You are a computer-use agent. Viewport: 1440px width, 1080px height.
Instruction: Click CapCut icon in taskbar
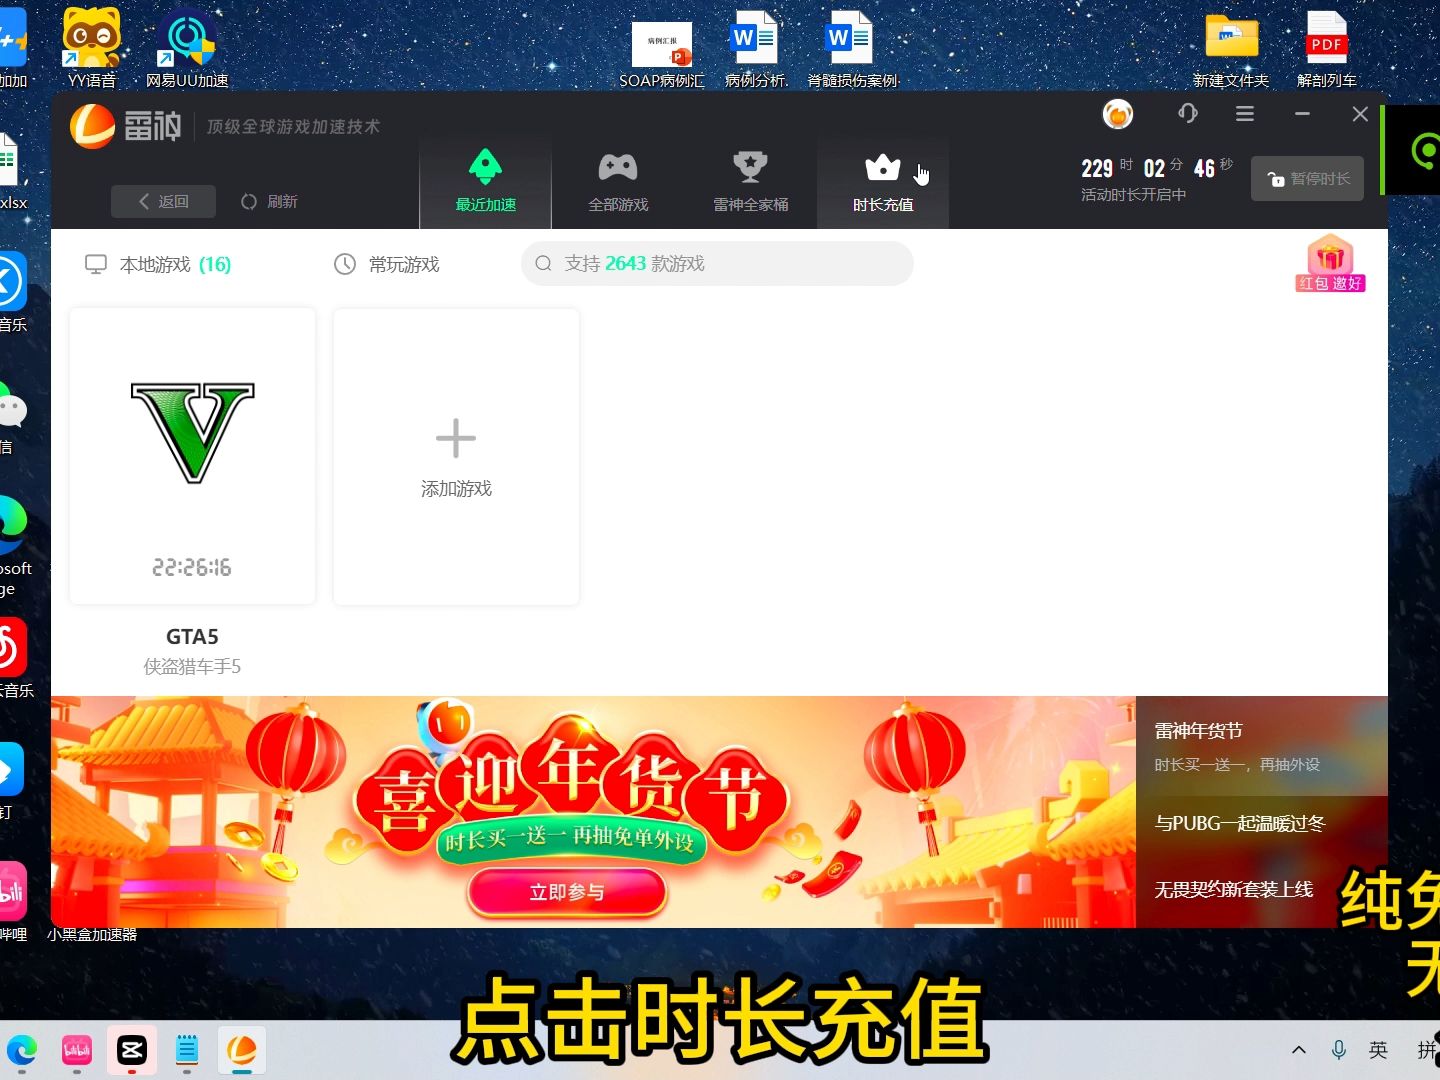[132, 1050]
